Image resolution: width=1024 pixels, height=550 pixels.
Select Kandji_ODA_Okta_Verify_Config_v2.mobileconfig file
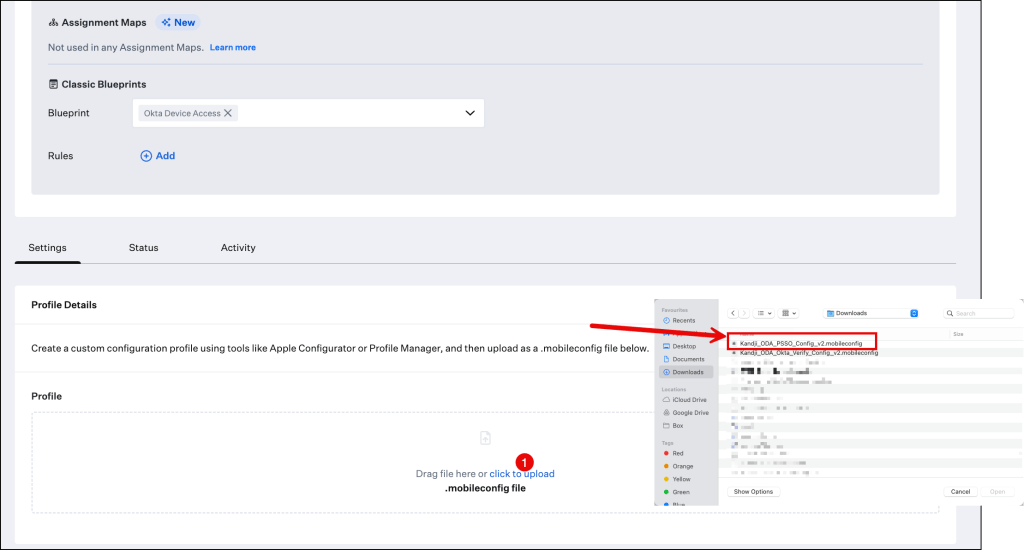click(x=808, y=353)
